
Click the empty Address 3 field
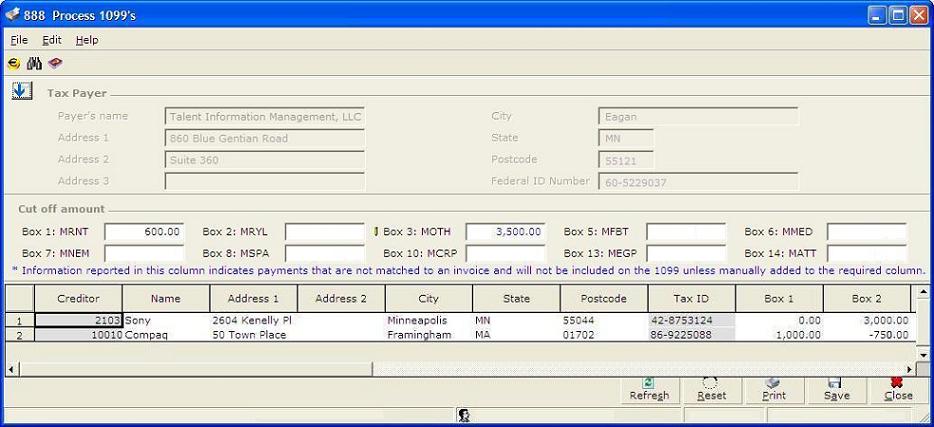click(x=264, y=182)
